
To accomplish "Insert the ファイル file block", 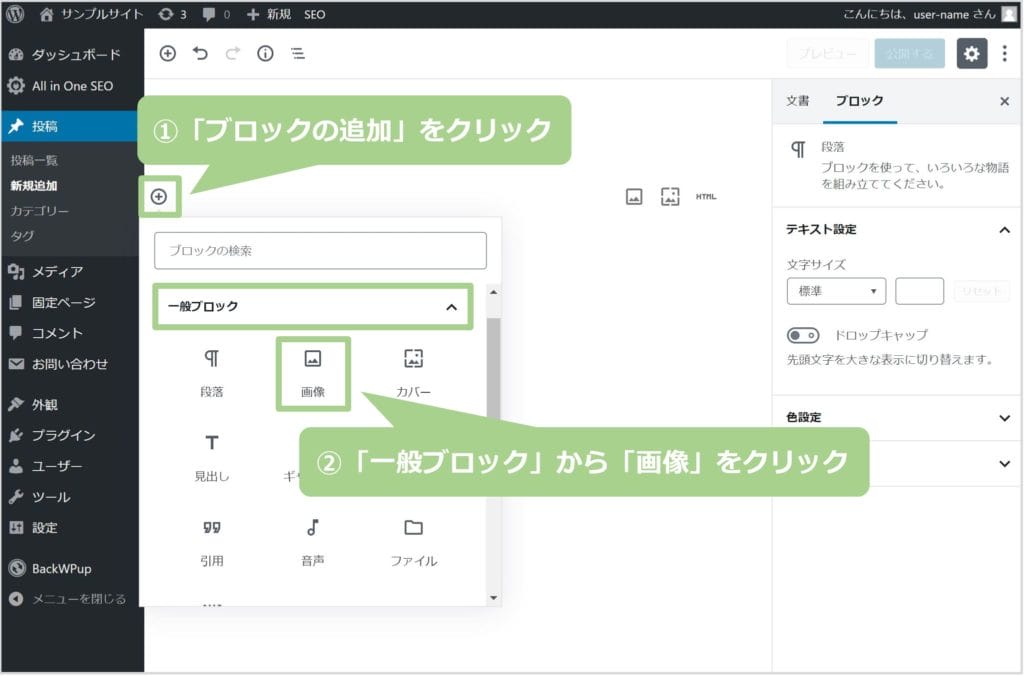I will click(x=413, y=542).
